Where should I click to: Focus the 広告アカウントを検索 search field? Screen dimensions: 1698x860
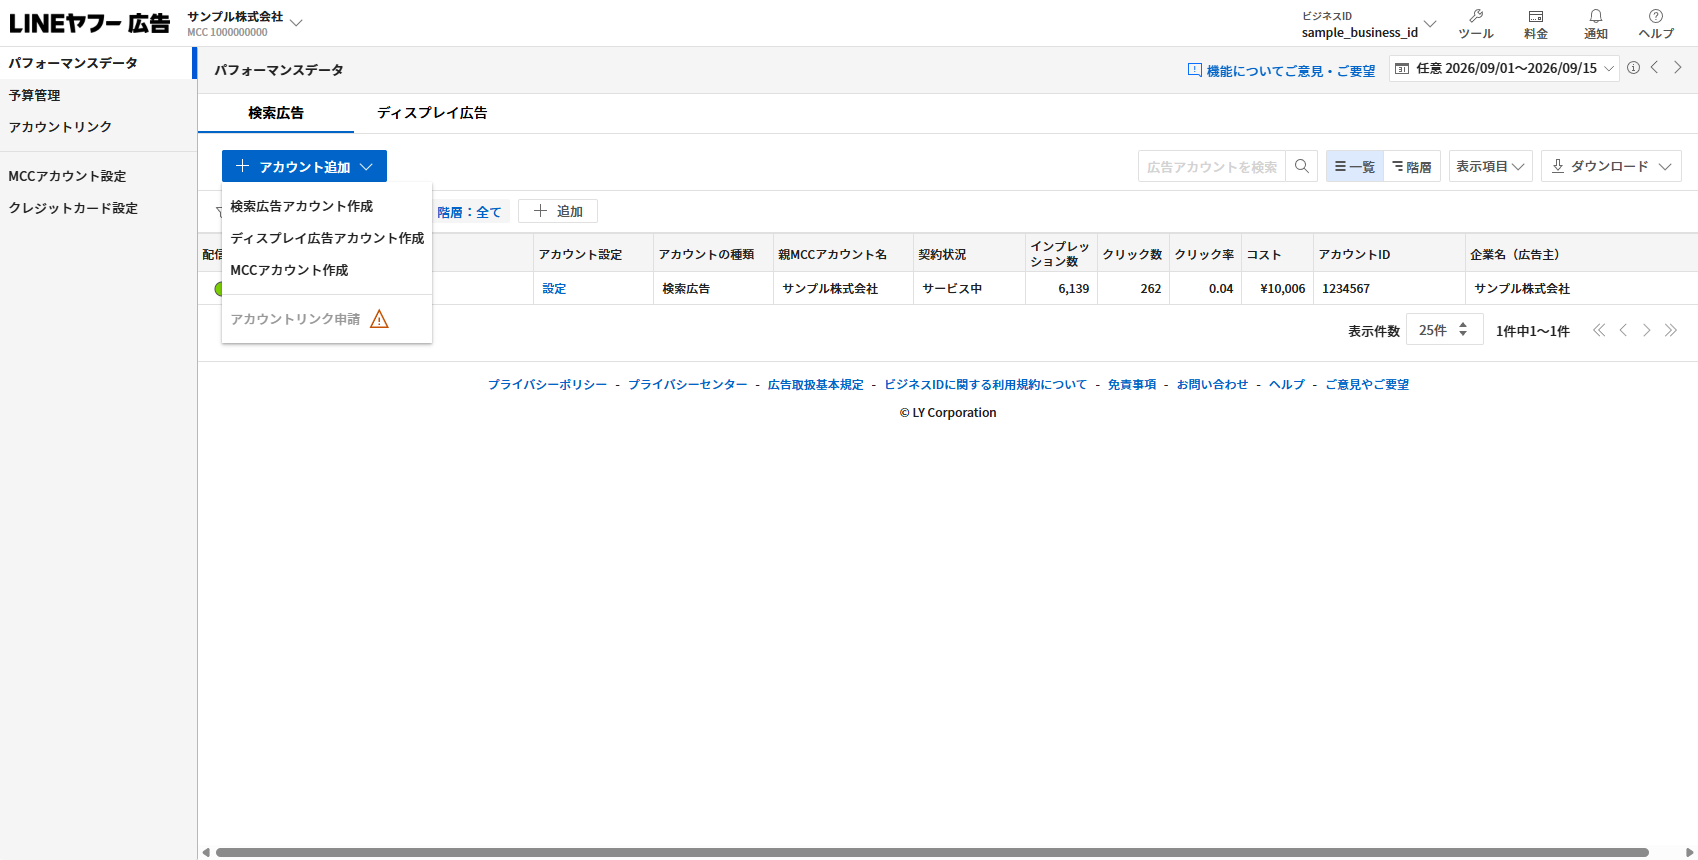click(1212, 166)
